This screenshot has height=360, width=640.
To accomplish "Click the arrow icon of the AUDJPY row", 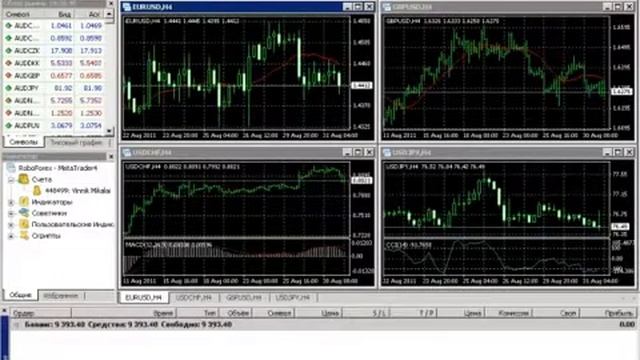I will 8,88.
